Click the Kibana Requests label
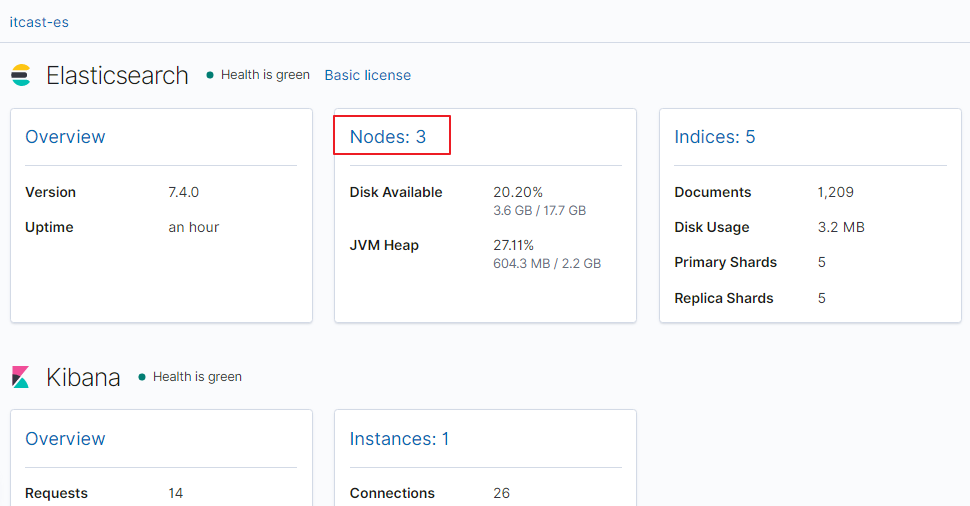Screen dimensions: 970x506 [x=56, y=493]
